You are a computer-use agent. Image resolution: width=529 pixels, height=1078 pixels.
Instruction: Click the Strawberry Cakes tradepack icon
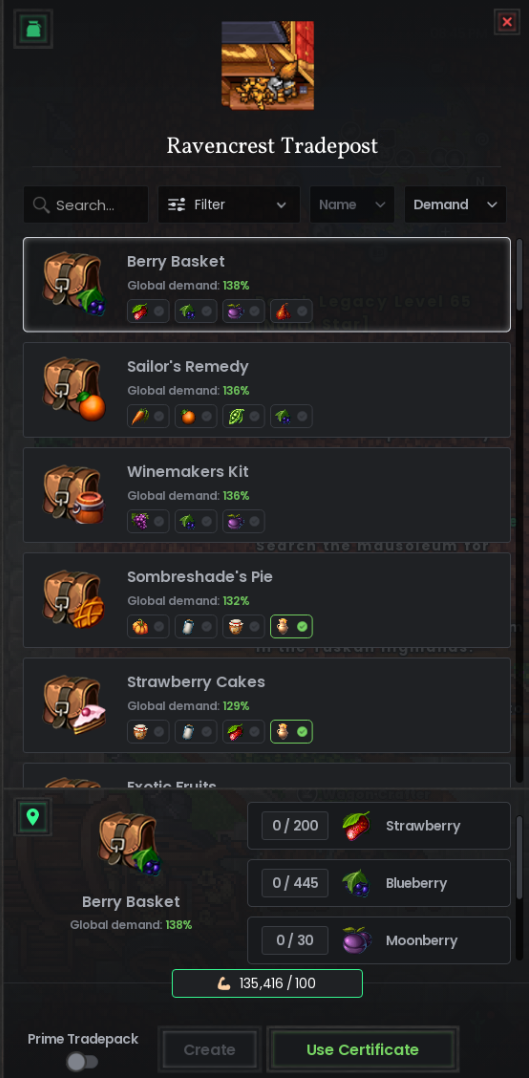tap(74, 705)
